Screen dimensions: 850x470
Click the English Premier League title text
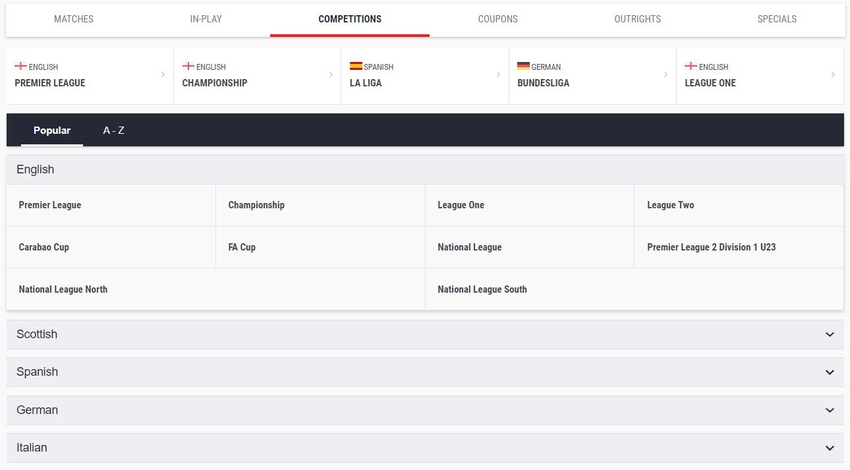(x=50, y=83)
